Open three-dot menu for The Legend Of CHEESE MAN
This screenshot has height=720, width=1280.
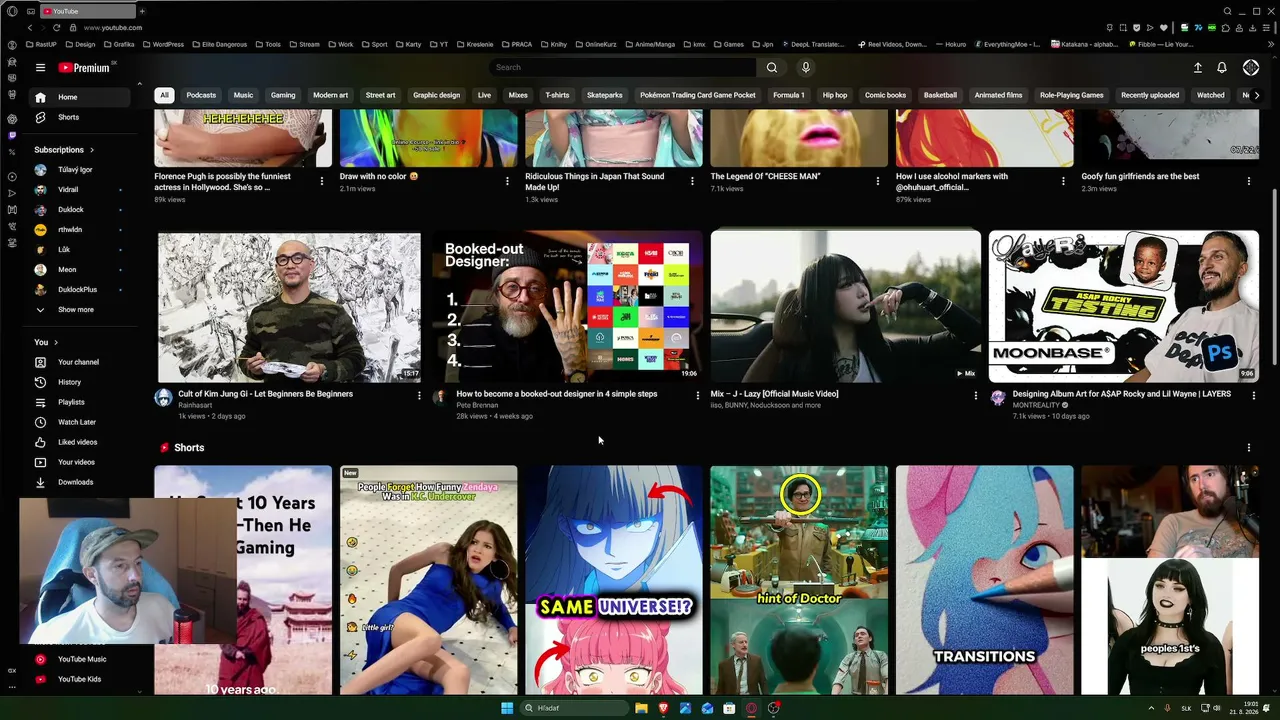point(878,181)
